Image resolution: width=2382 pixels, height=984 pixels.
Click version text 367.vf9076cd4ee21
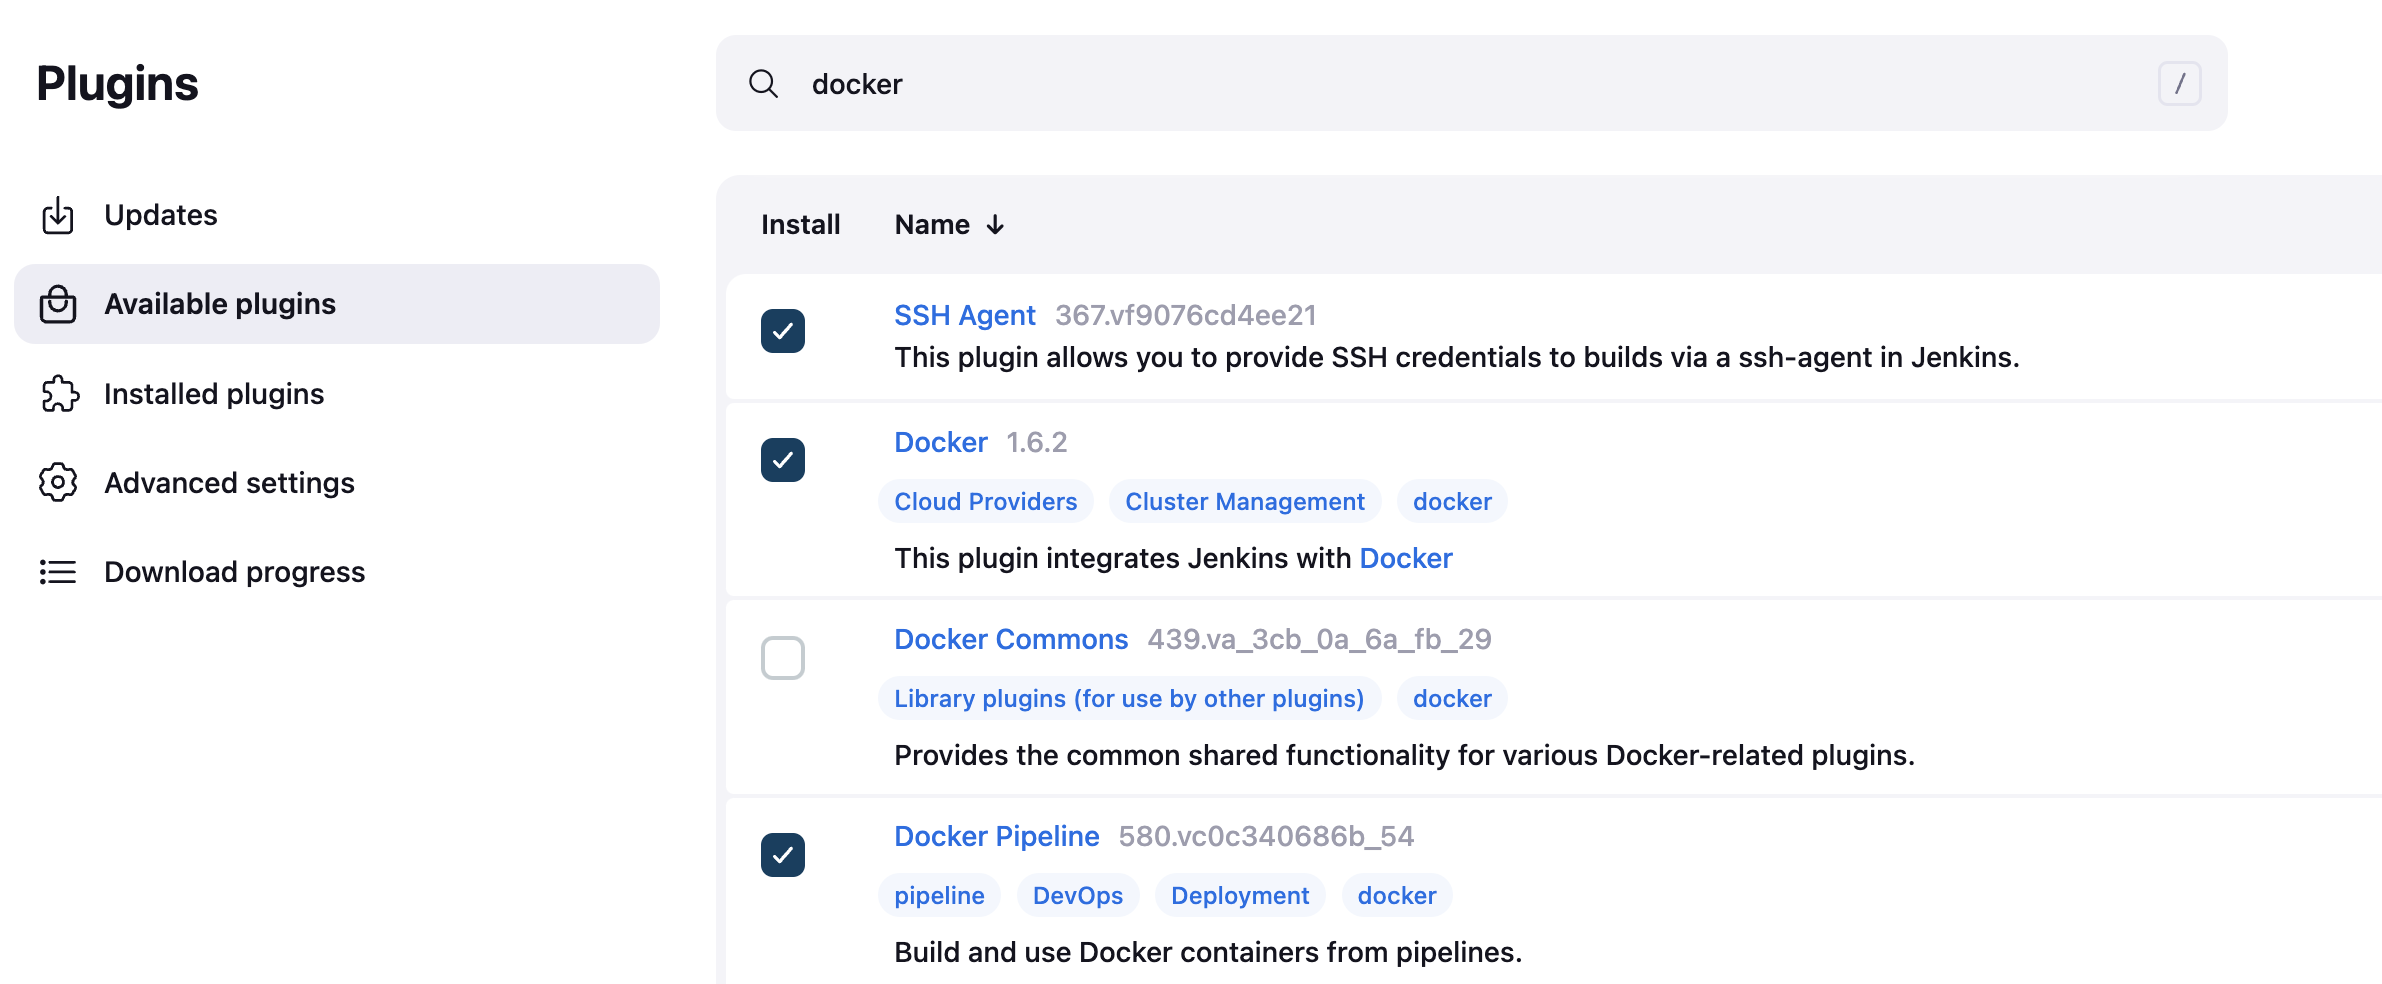click(1186, 315)
